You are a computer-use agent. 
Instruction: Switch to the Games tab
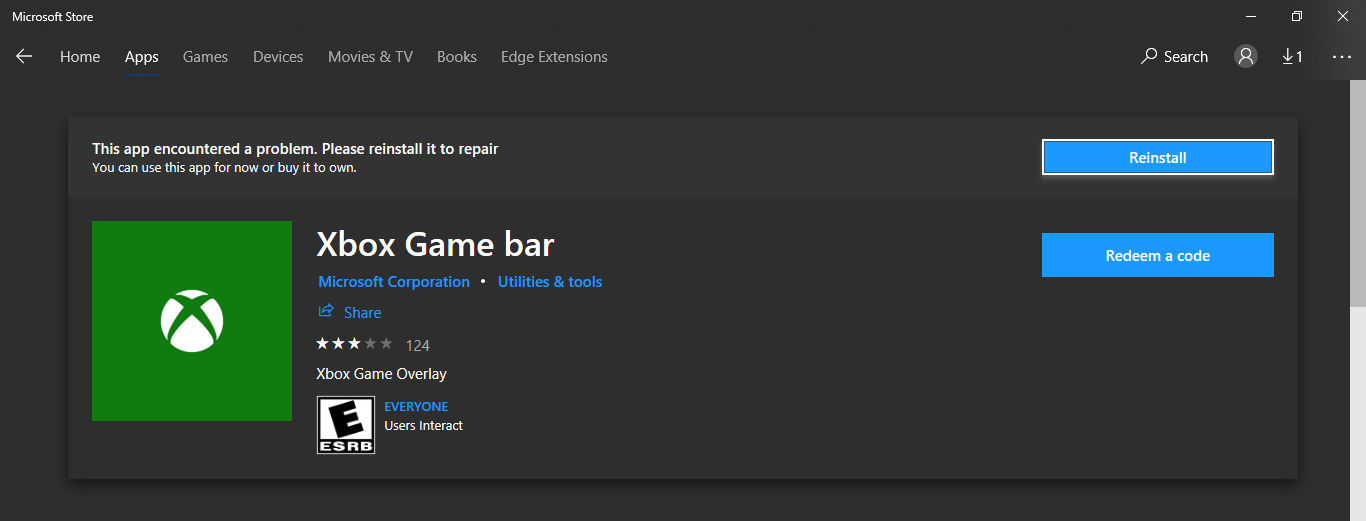205,57
